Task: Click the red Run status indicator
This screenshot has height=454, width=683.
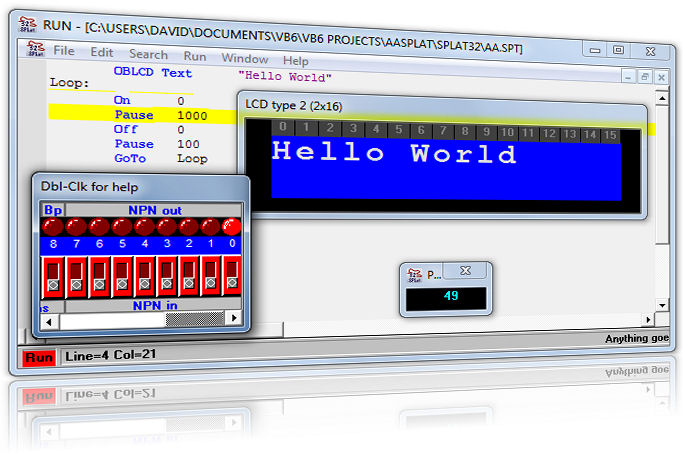Action: pos(40,357)
